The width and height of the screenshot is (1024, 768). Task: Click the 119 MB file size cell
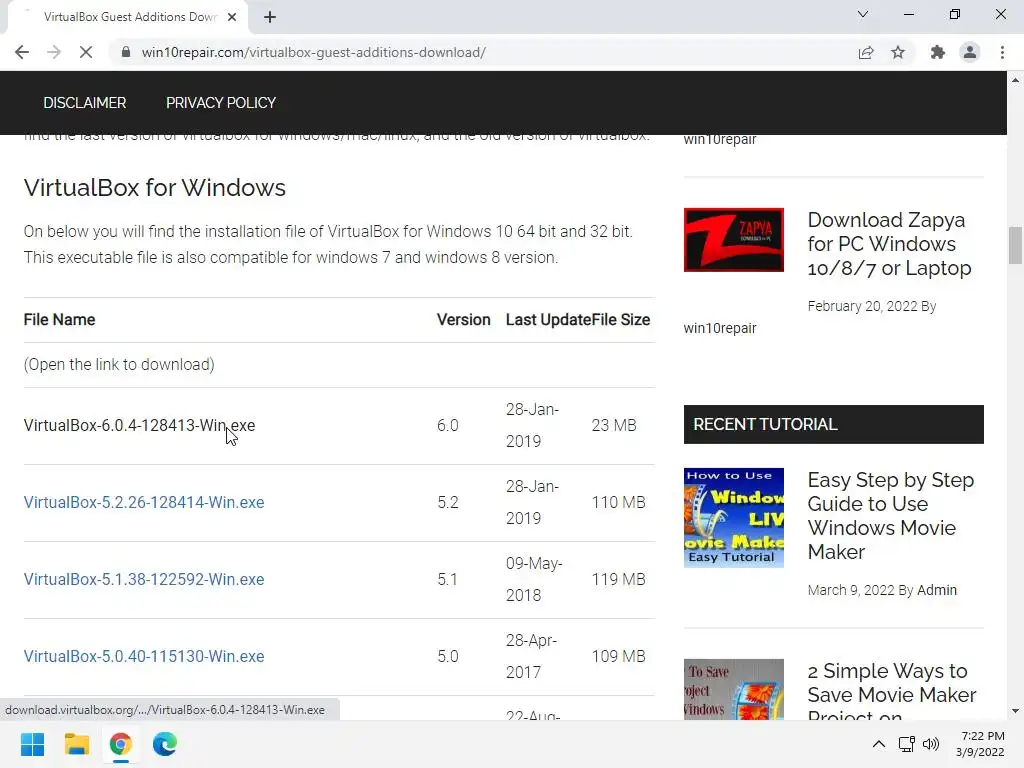(x=618, y=579)
